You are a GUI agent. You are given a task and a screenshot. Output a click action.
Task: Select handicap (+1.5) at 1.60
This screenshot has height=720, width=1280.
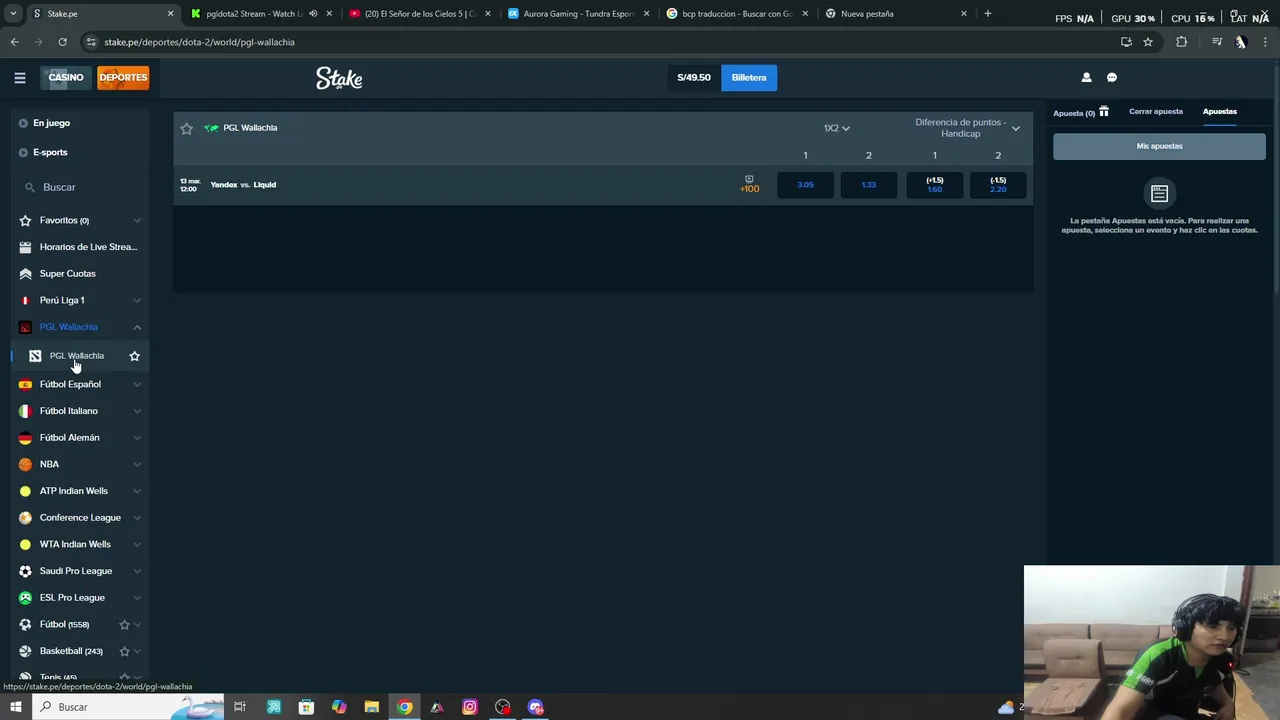[934, 185]
